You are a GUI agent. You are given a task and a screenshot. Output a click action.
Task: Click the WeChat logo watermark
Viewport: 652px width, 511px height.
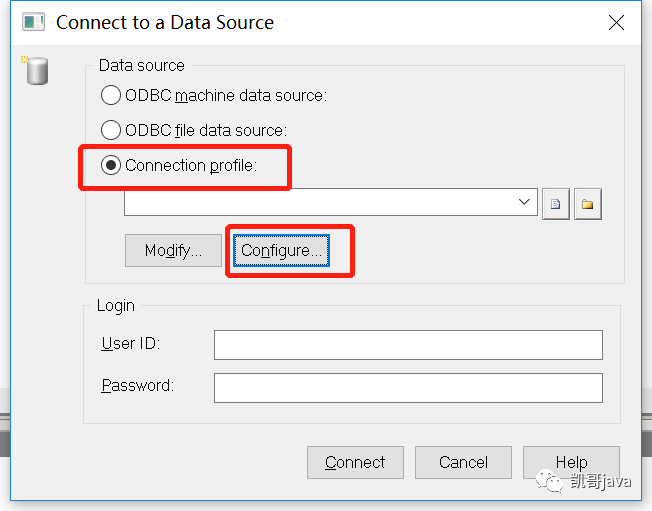tap(549, 481)
